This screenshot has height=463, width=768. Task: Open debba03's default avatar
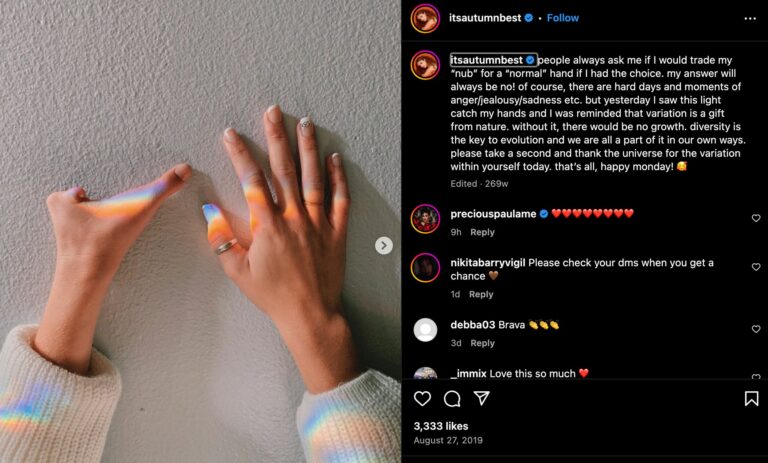(425, 330)
